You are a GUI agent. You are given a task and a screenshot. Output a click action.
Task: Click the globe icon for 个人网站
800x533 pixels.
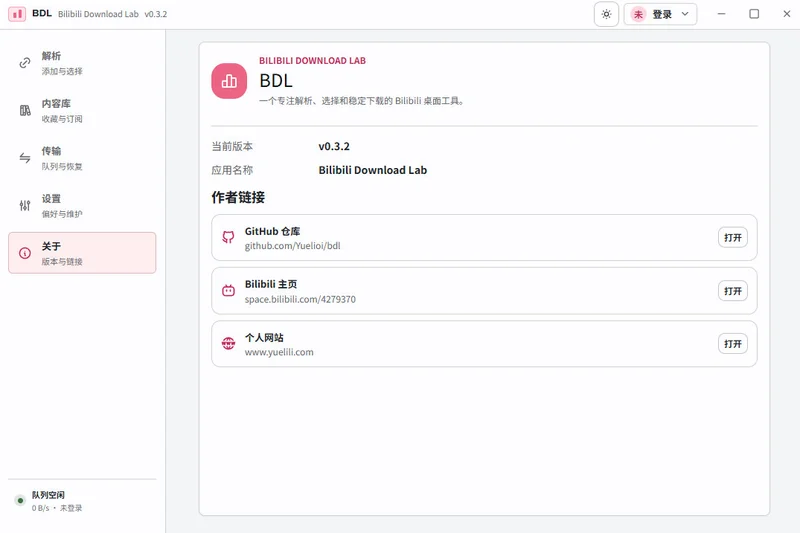click(x=229, y=343)
